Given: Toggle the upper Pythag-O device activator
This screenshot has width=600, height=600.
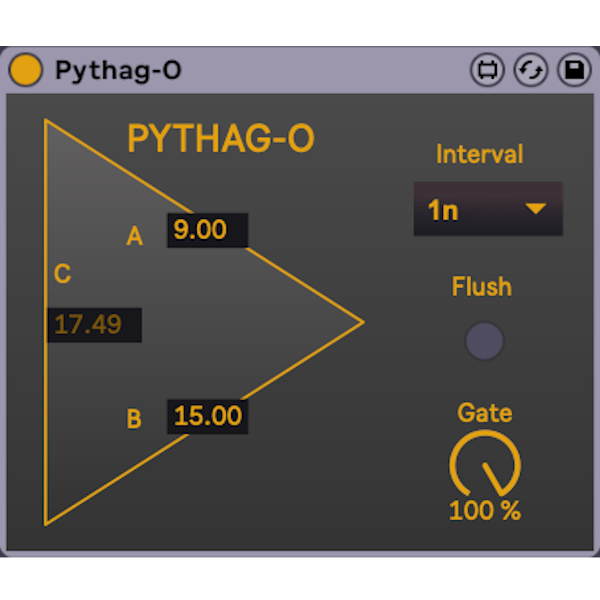Looking at the screenshot, I should click(25, 23).
